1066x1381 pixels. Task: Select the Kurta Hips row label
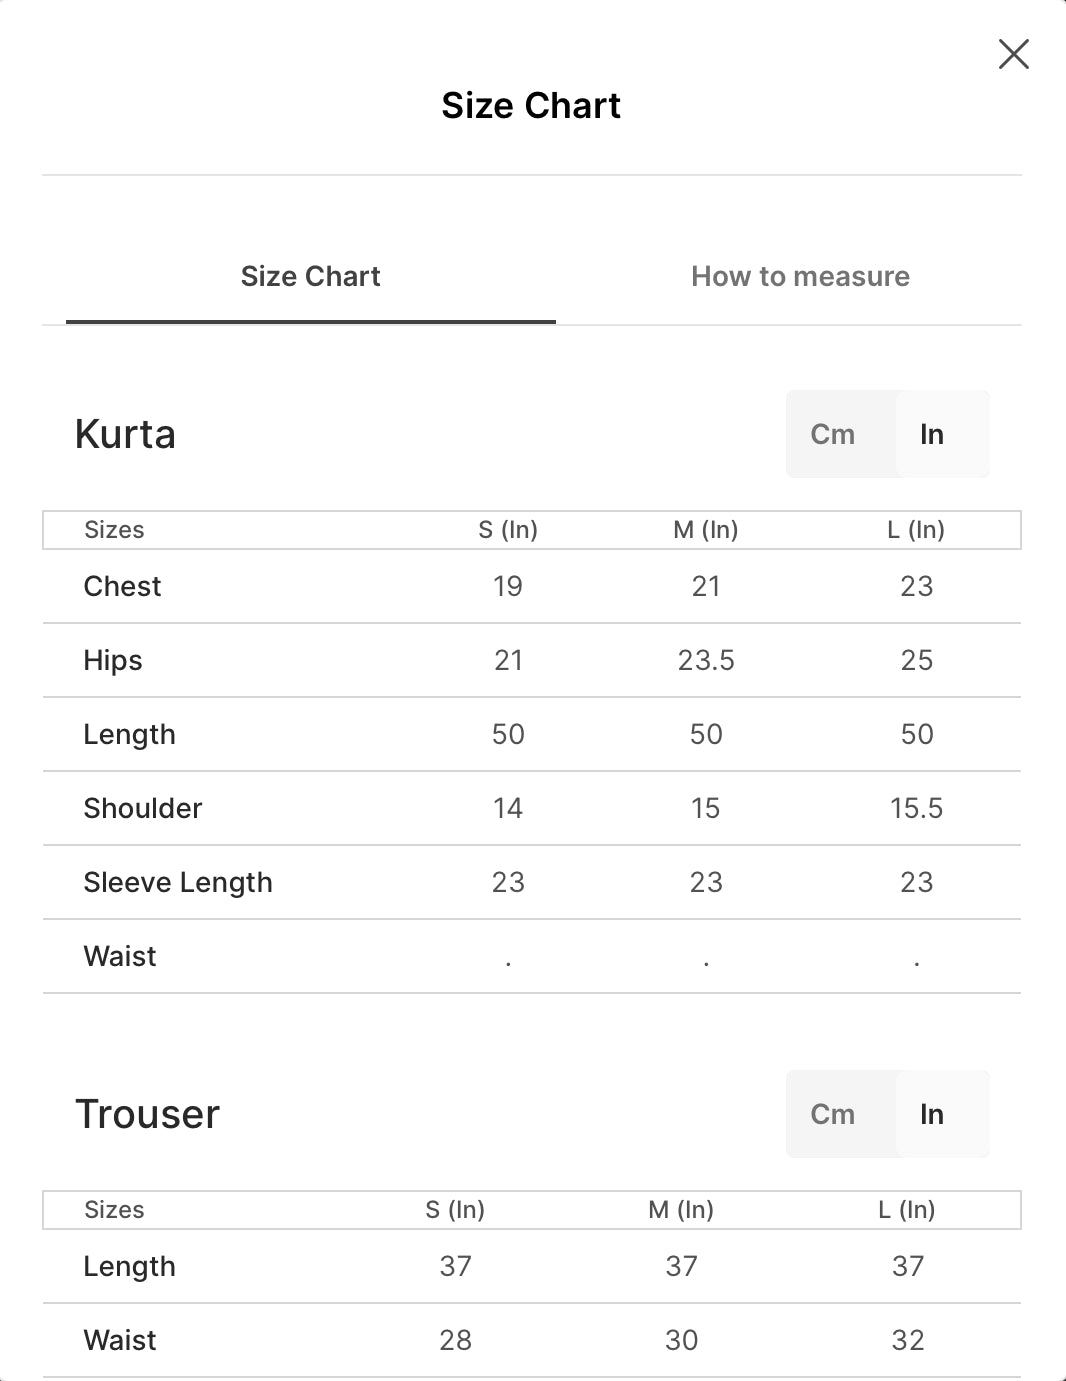113,660
